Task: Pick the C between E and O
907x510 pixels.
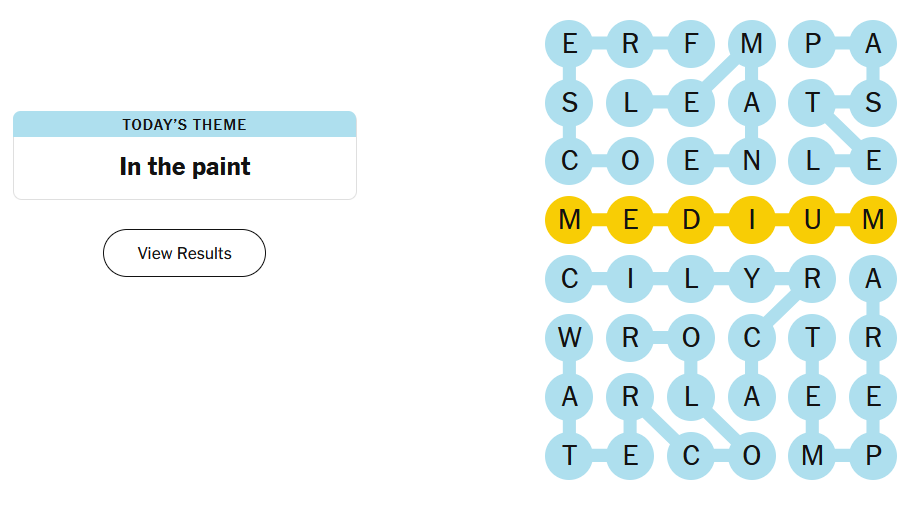Action: pos(691,456)
